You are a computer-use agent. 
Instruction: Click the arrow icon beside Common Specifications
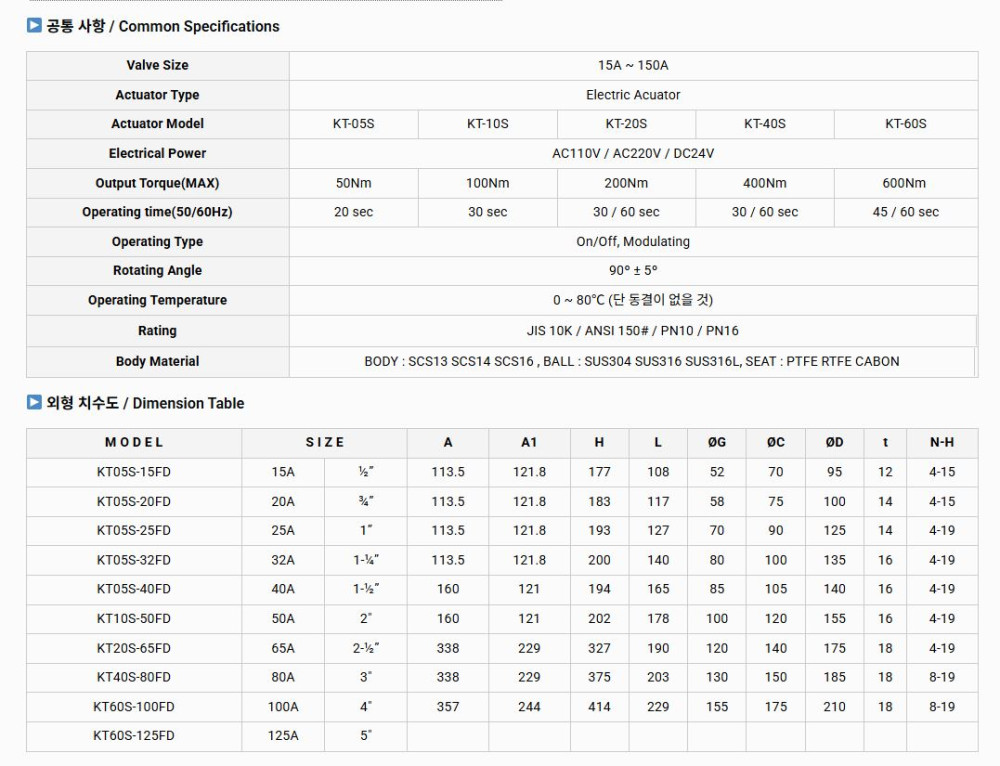click(34, 26)
